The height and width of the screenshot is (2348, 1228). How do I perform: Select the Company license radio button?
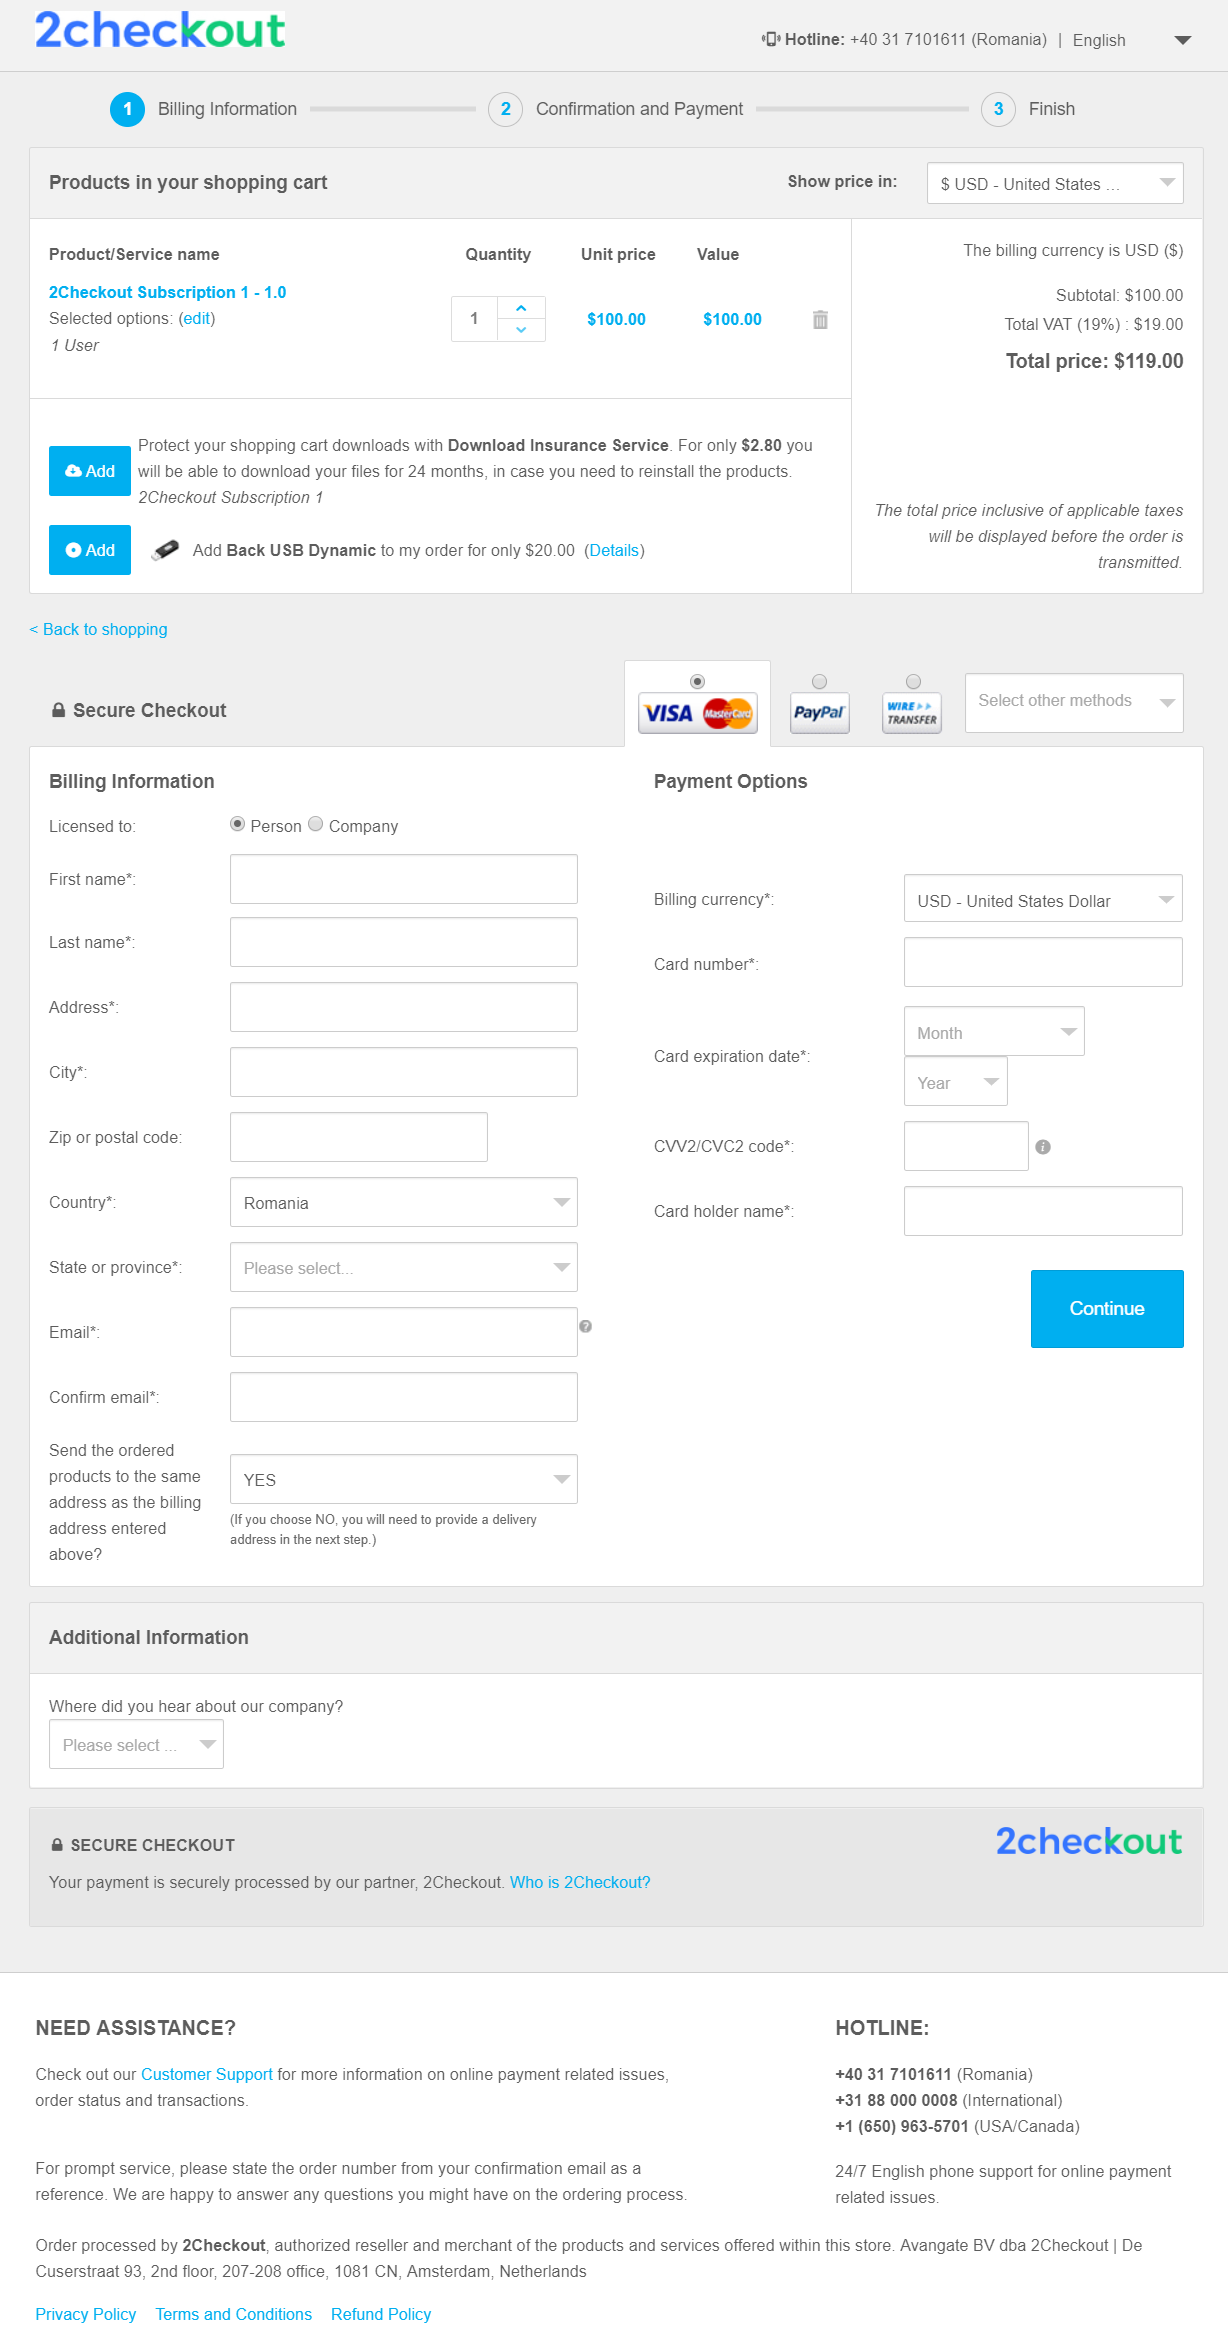point(316,824)
